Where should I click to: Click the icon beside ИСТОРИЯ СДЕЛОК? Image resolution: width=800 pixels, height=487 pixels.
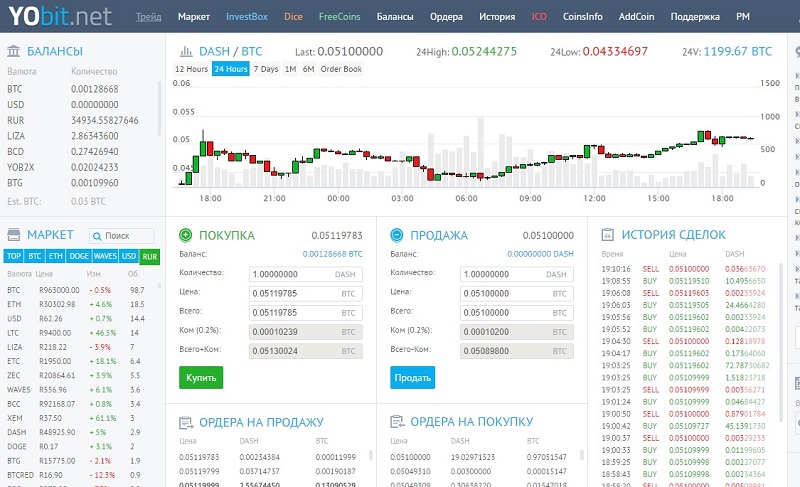tap(608, 235)
